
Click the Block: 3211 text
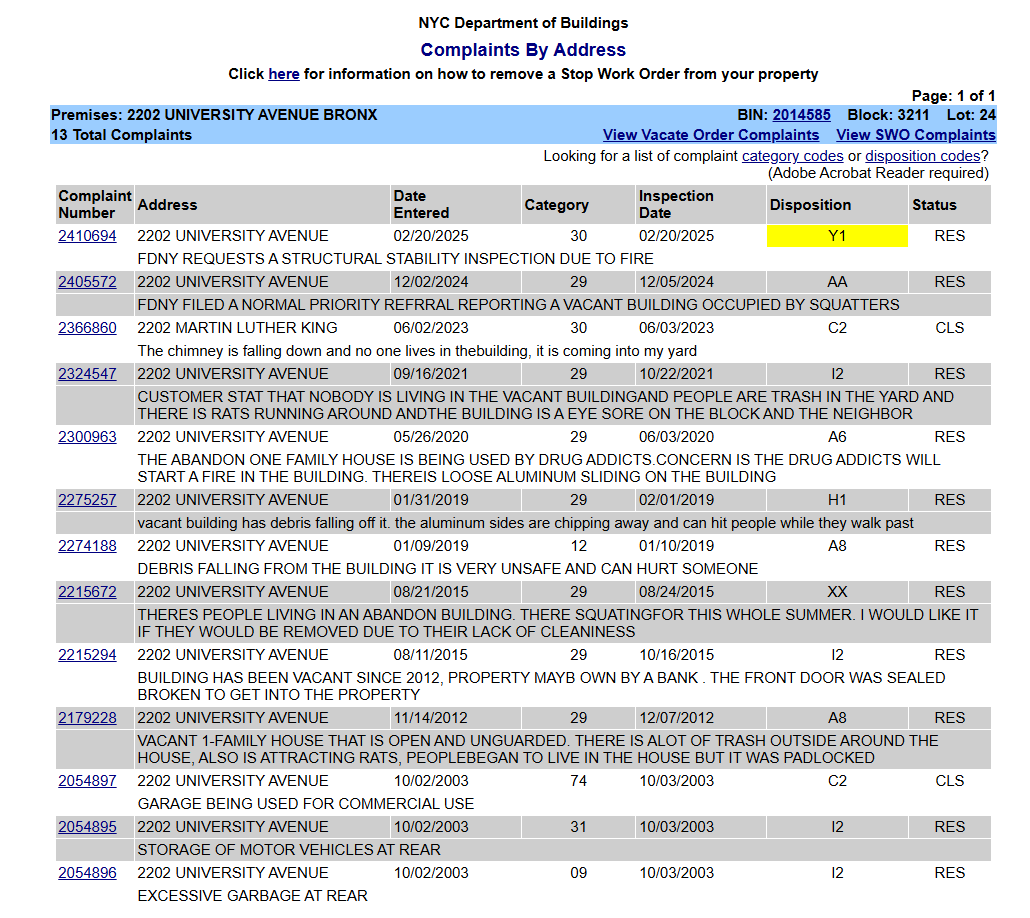pyautogui.click(x=888, y=115)
